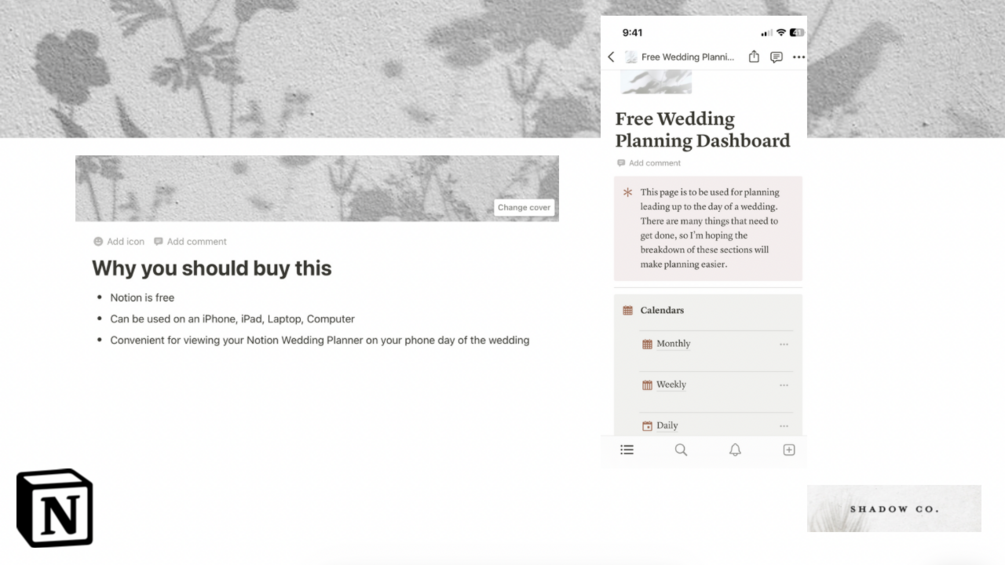This screenshot has width=1005, height=565.
Task: Click Add icon above the page title
Action: [119, 242]
